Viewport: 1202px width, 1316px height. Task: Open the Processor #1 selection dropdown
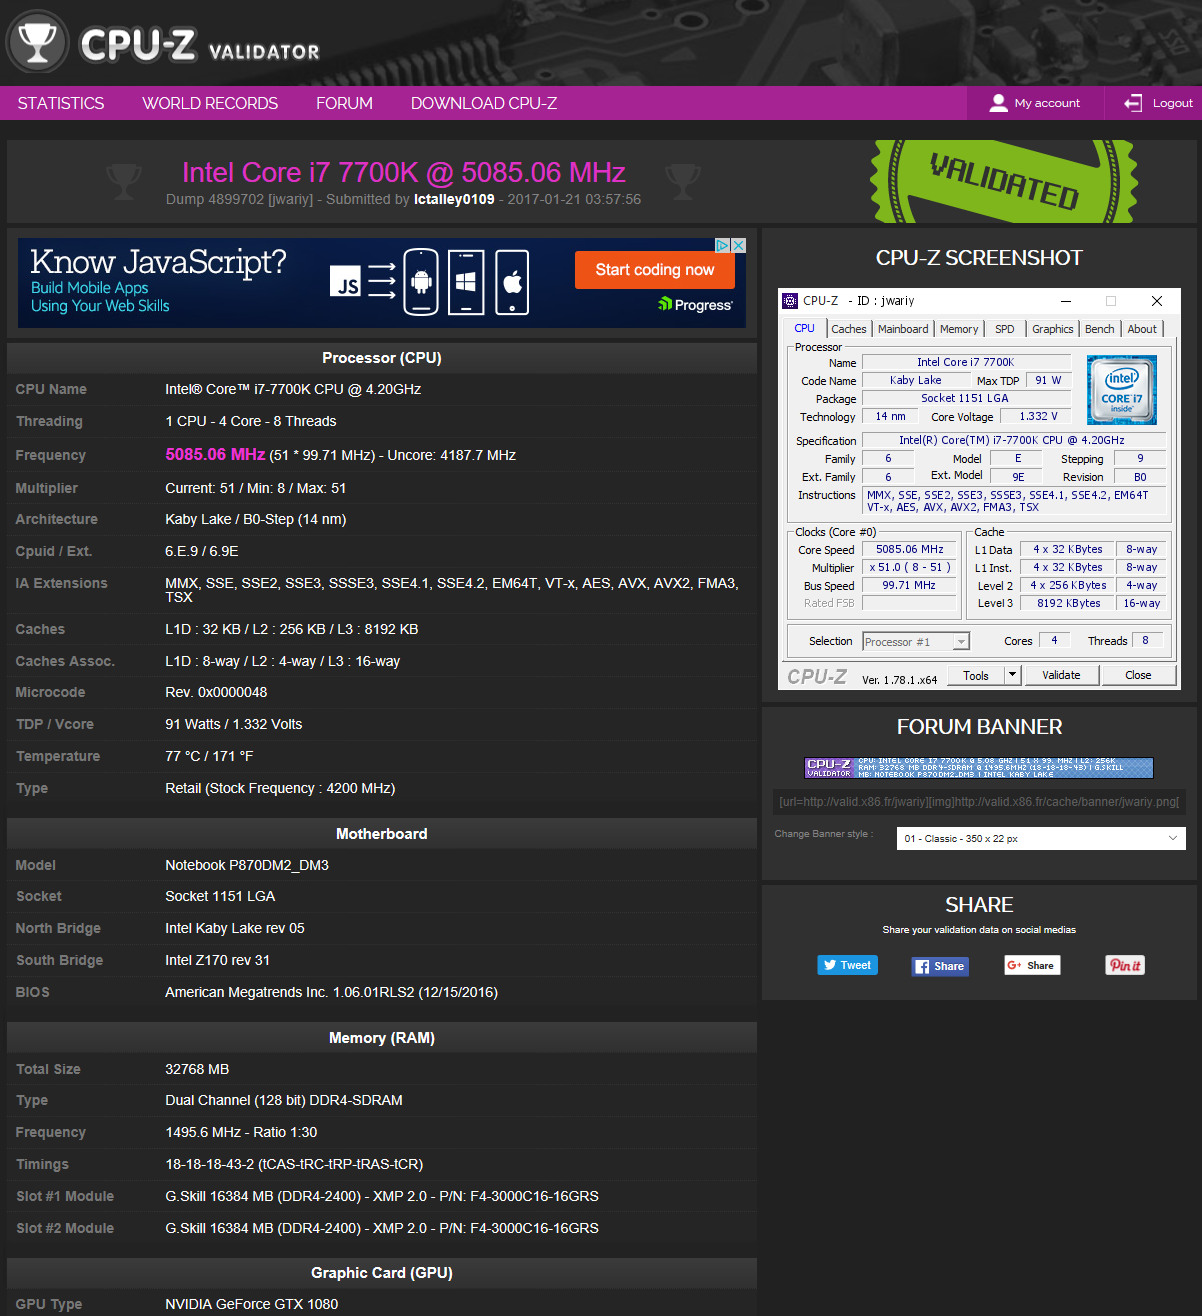pyautogui.click(x=916, y=642)
